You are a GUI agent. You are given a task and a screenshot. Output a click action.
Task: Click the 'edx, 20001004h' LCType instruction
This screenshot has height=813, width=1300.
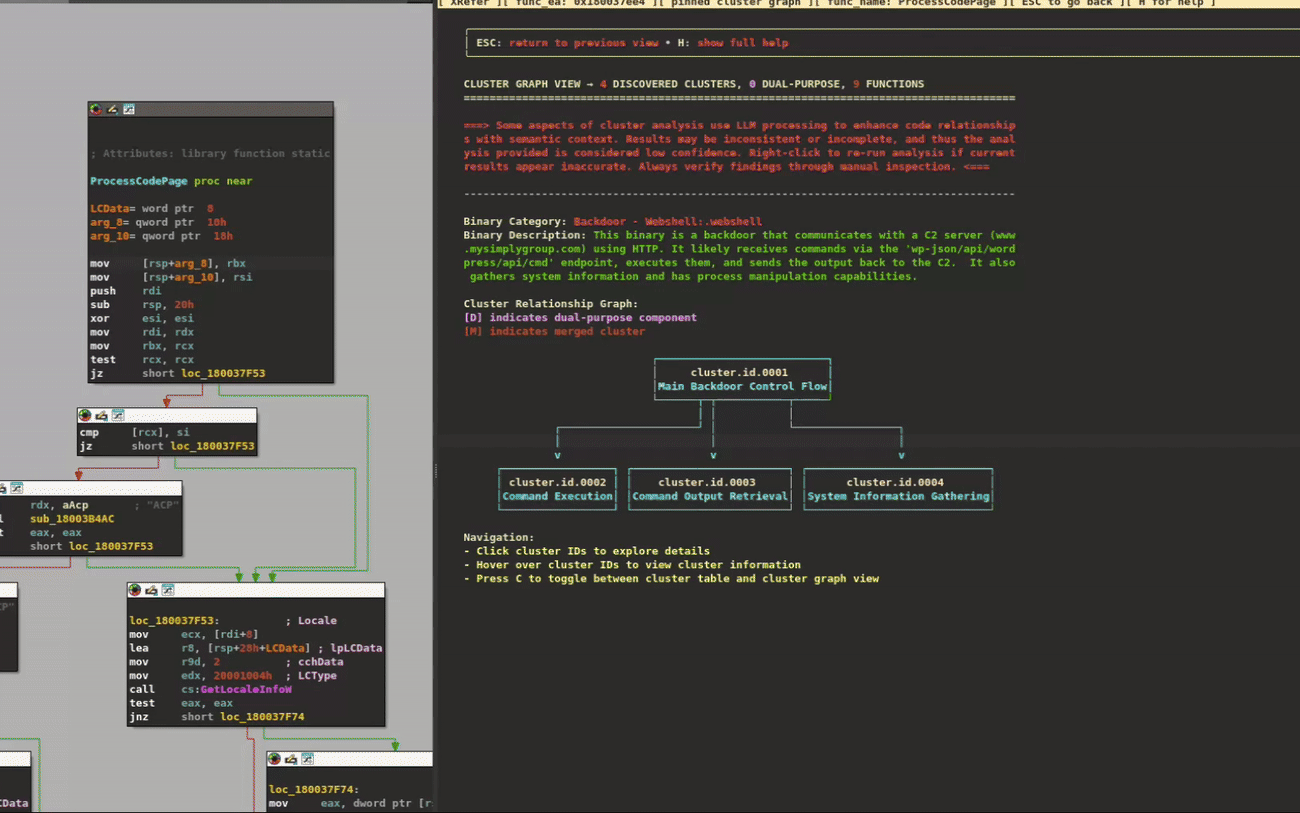233,675
